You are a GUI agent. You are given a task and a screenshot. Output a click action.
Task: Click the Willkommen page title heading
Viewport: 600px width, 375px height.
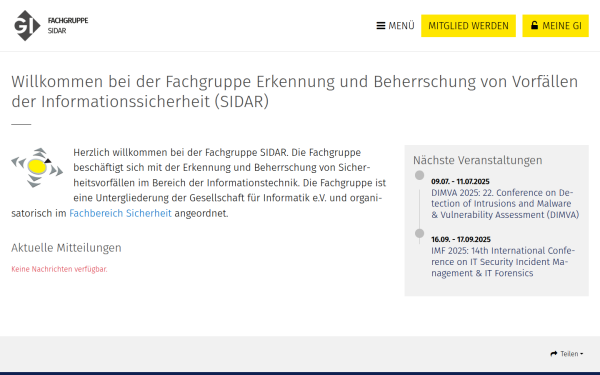pyautogui.click(x=295, y=91)
